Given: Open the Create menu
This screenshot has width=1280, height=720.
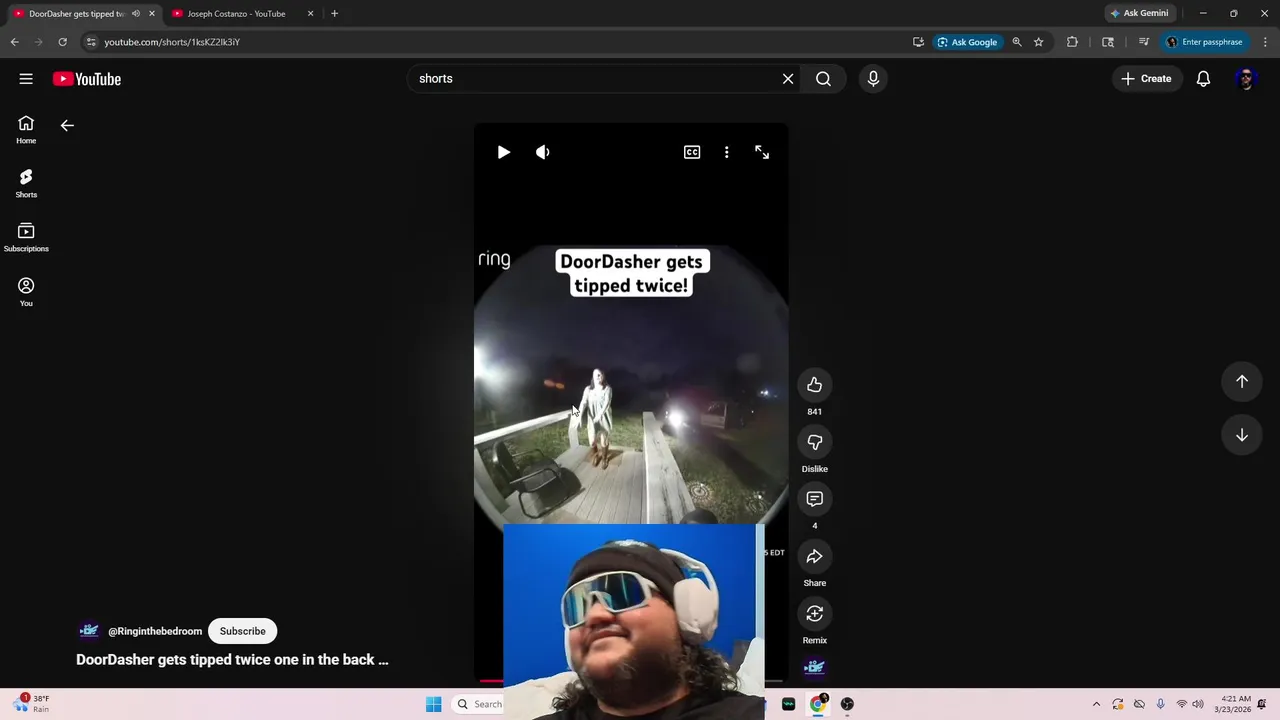Looking at the screenshot, I should (x=1146, y=79).
